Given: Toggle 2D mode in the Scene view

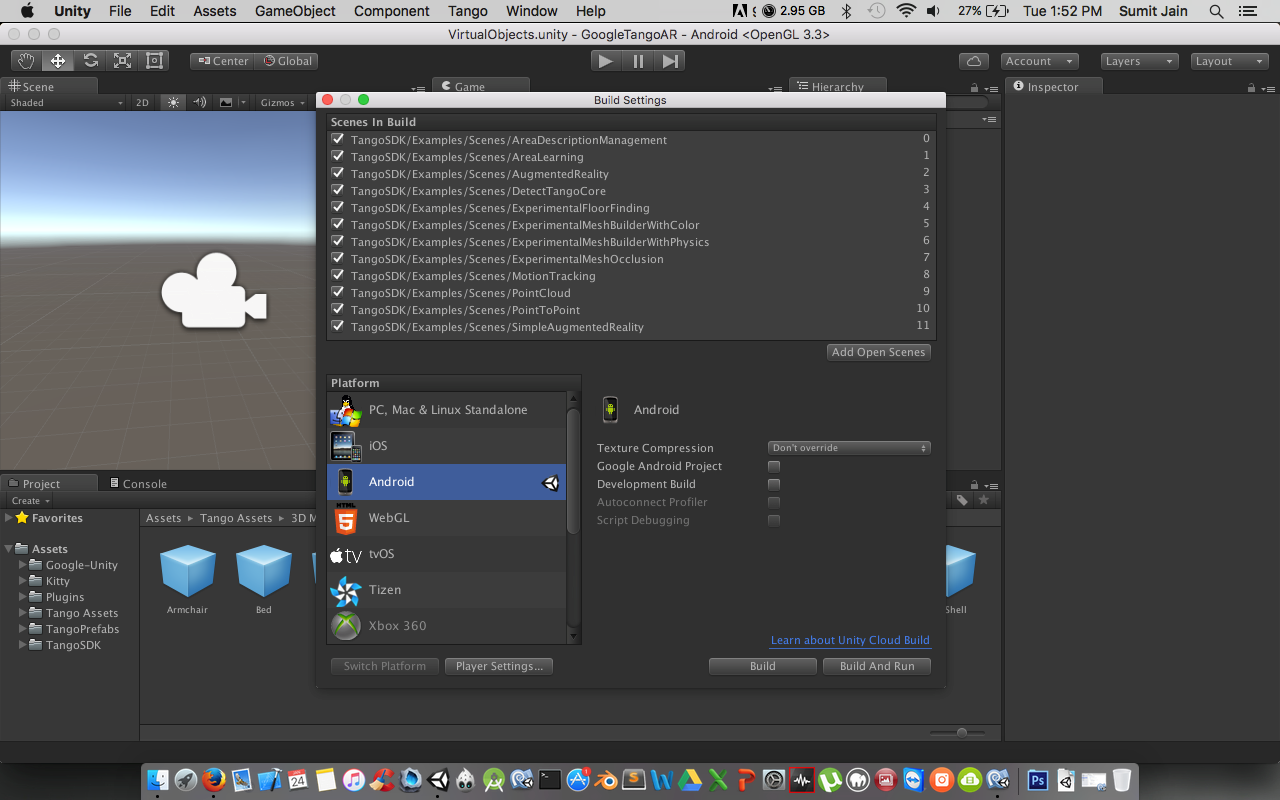Looking at the screenshot, I should (143, 102).
